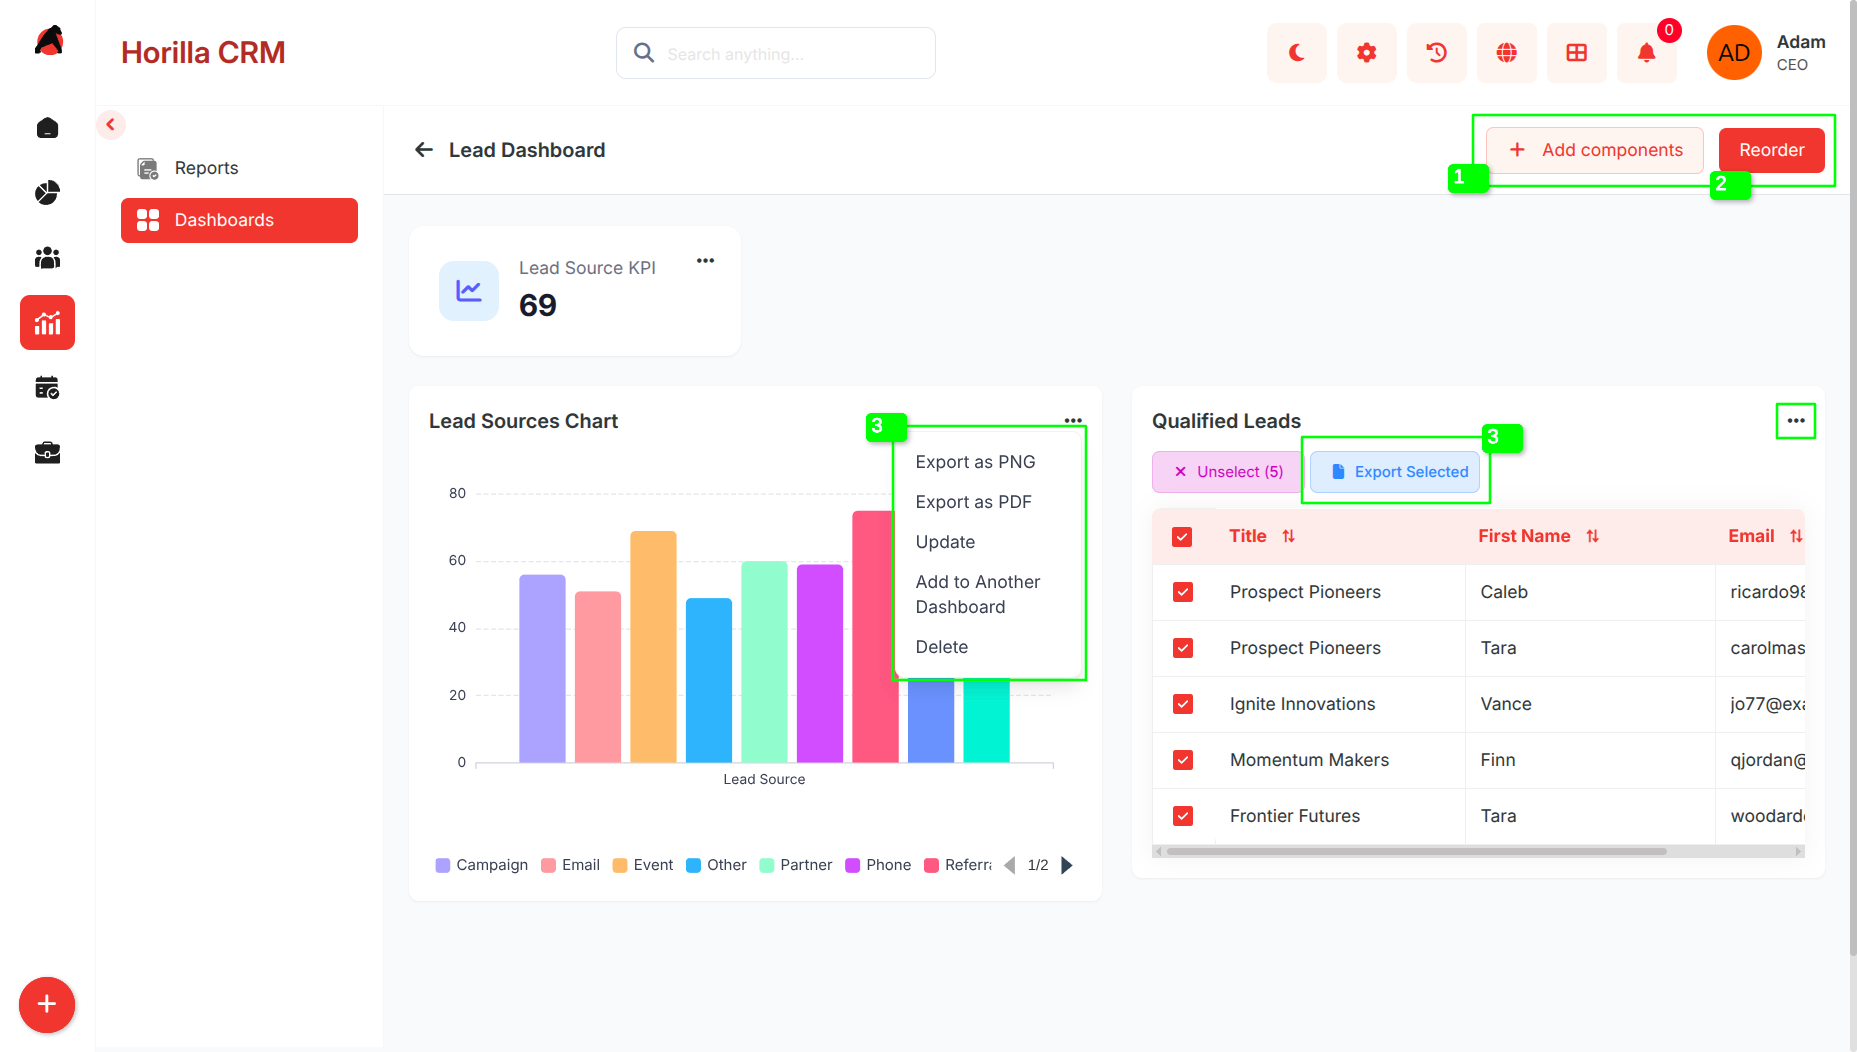This screenshot has height=1052, width=1857.
Task: Open pie chart icon in sidebar
Action: click(x=47, y=193)
